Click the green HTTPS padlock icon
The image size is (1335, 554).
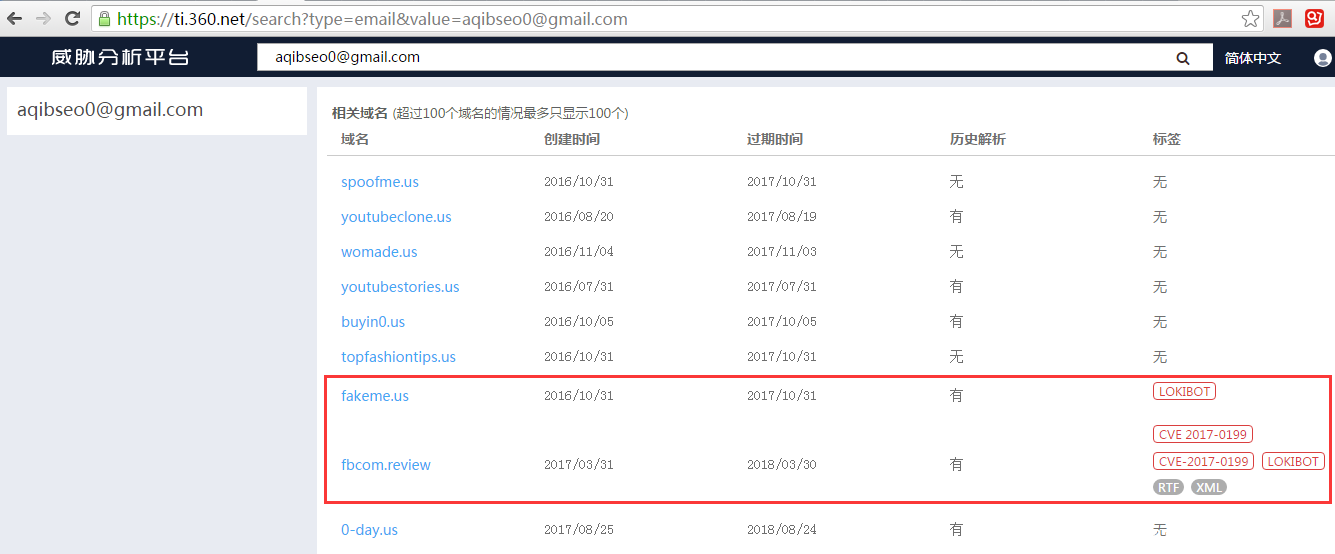[104, 18]
